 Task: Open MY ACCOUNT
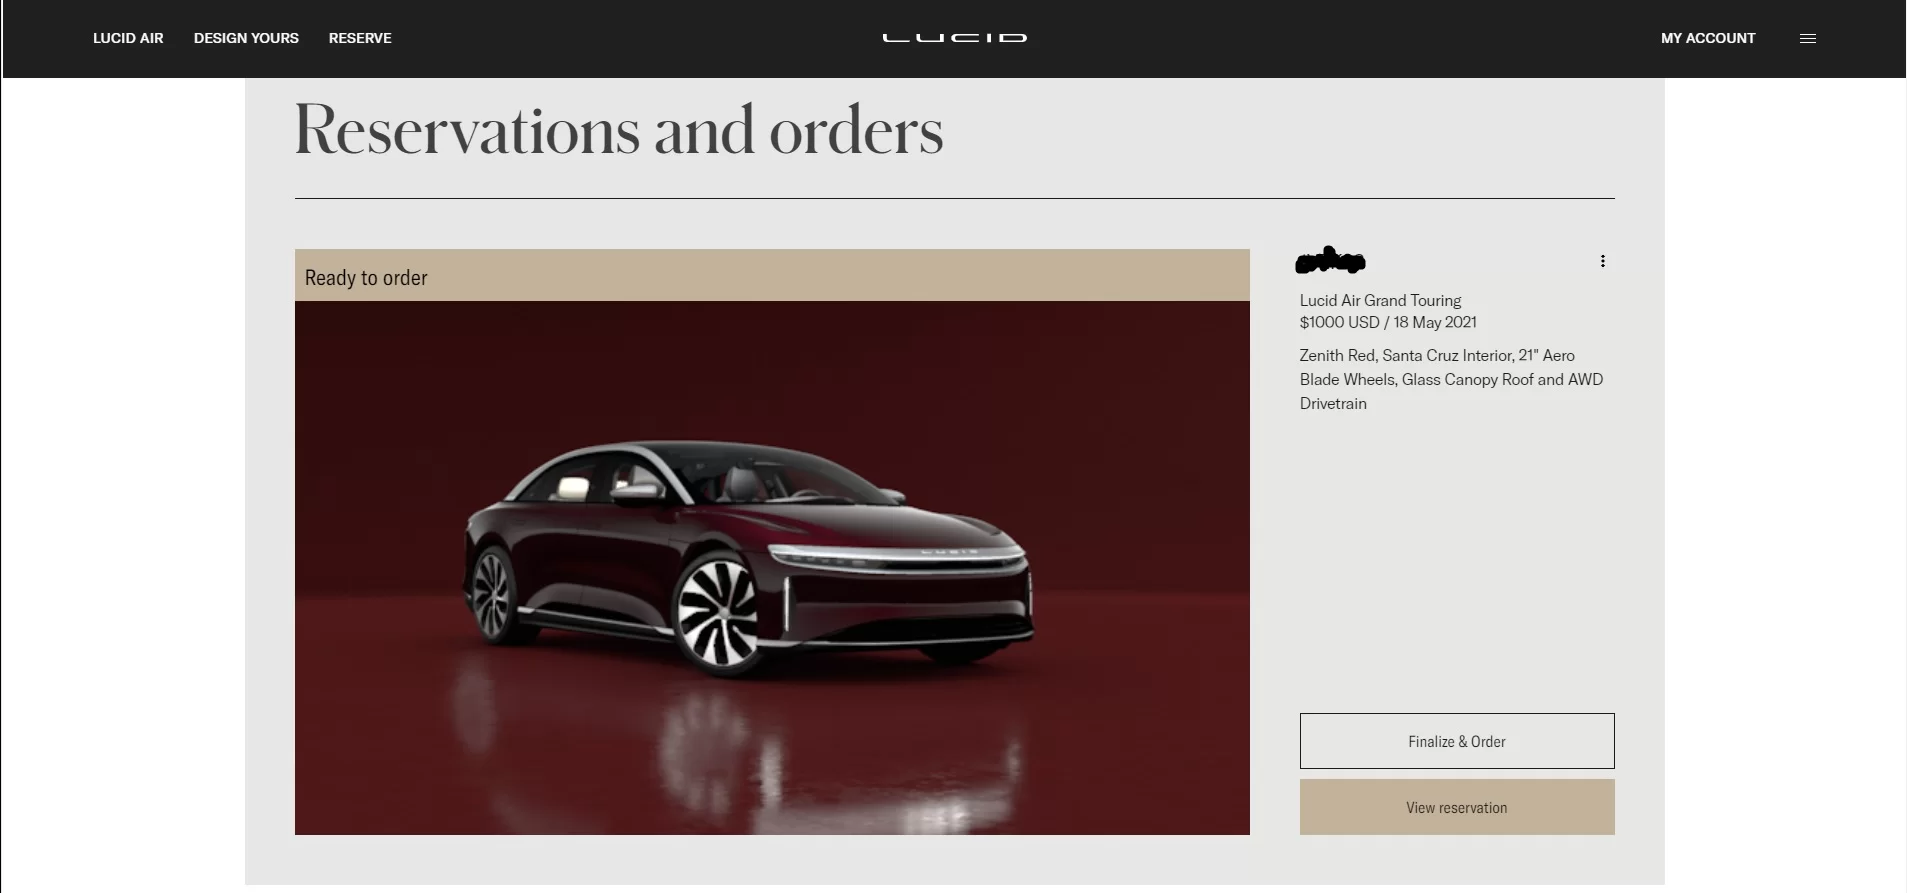[x=1708, y=38]
